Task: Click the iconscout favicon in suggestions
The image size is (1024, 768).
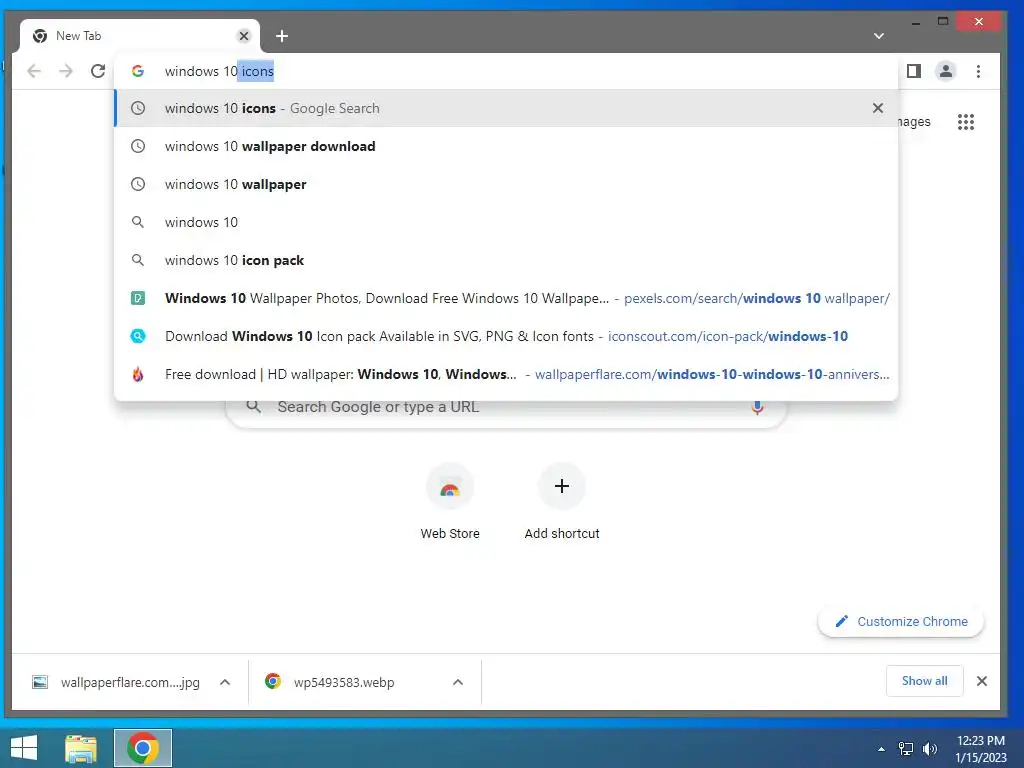Action: tap(138, 336)
